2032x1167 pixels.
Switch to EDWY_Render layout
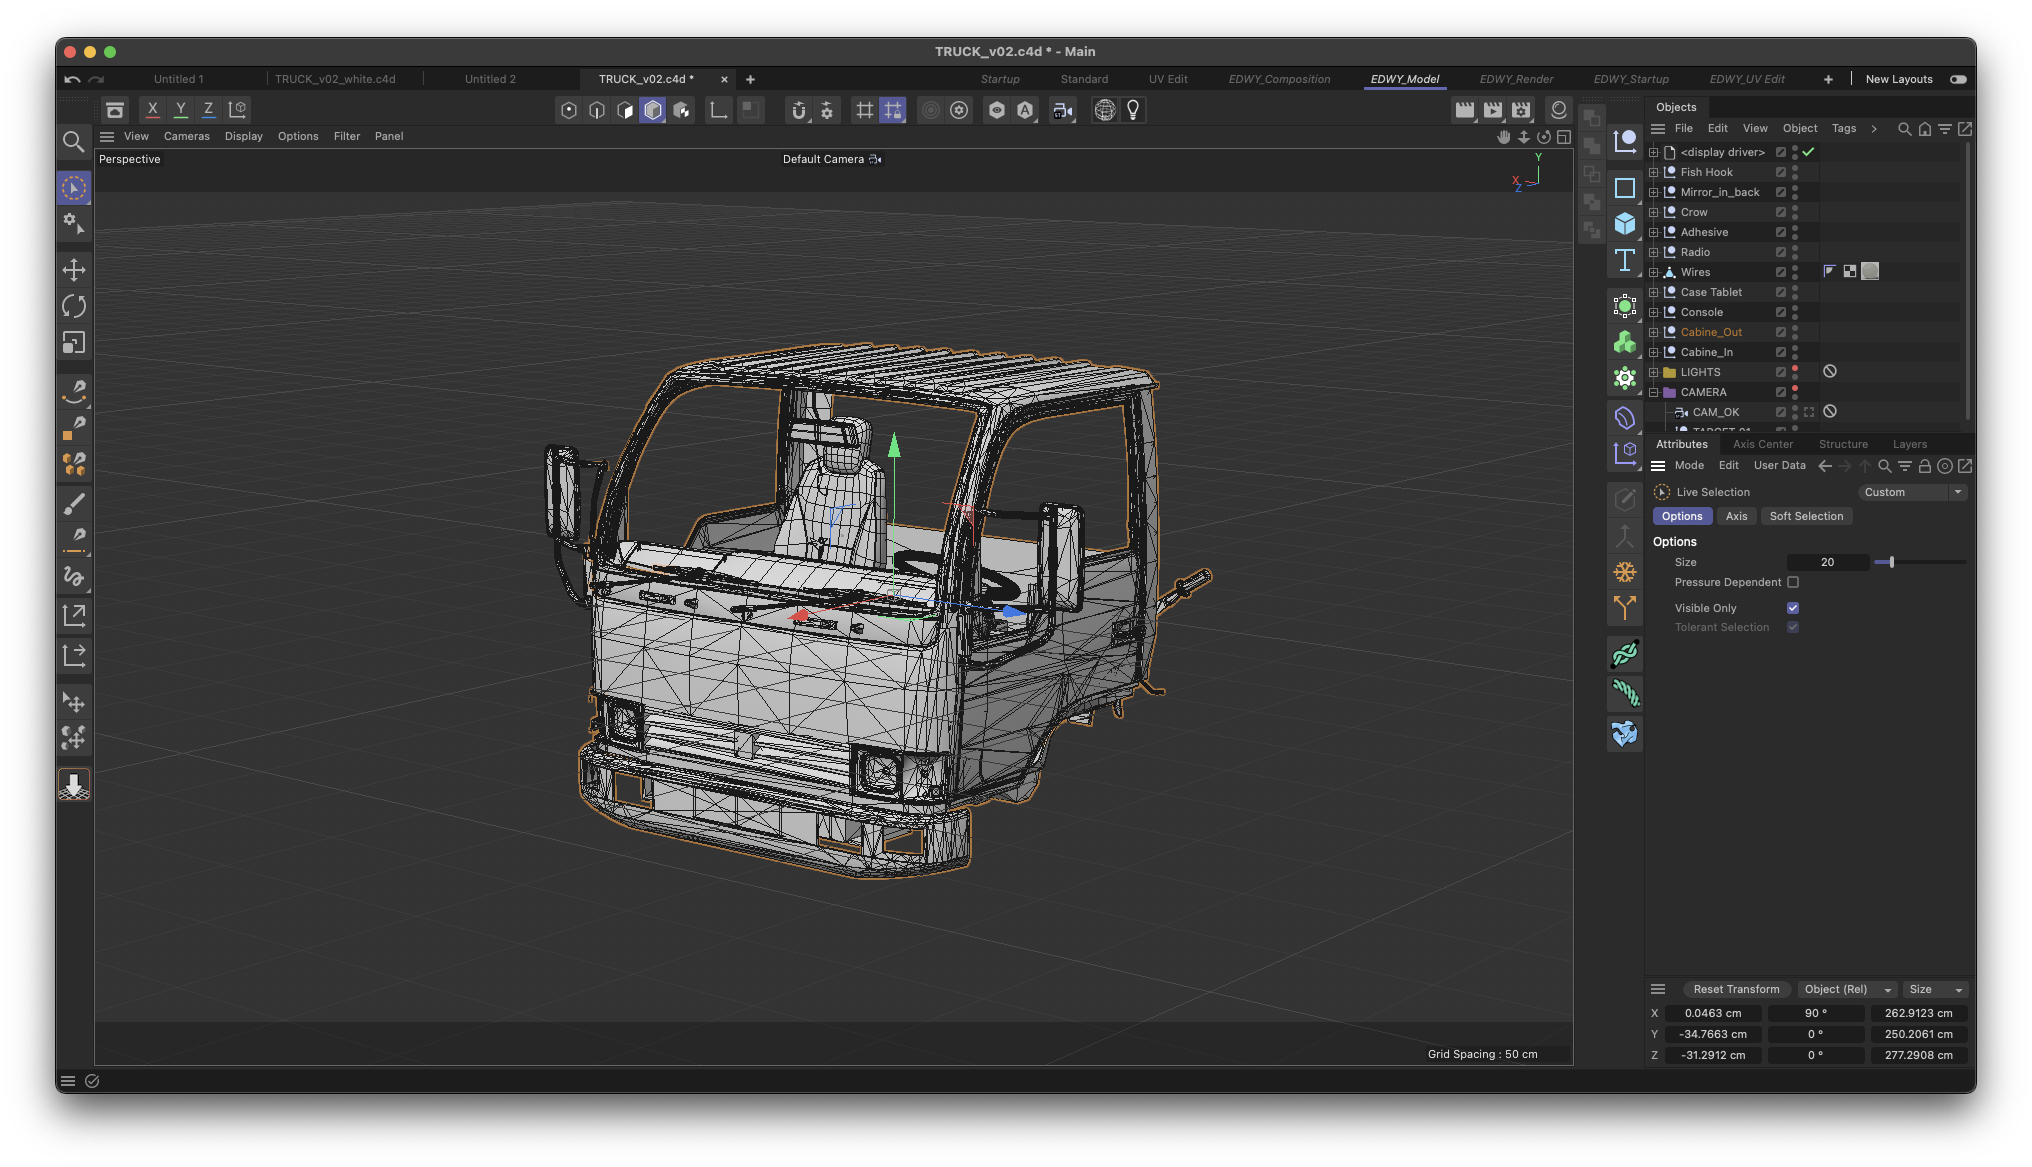point(1516,79)
